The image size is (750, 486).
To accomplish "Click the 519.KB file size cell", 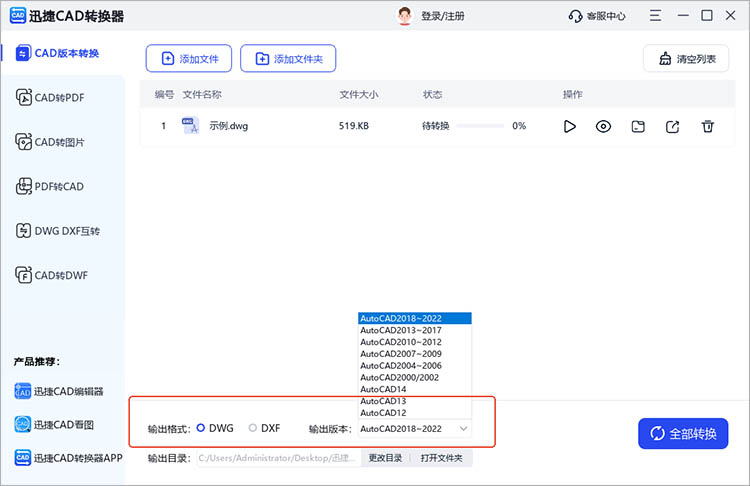I will click(353, 126).
